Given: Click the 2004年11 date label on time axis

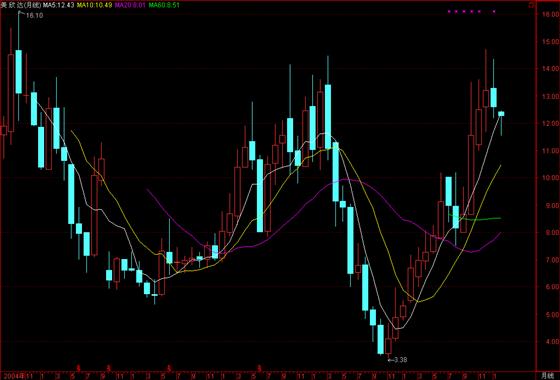Looking at the screenshot, I should 17,375.
